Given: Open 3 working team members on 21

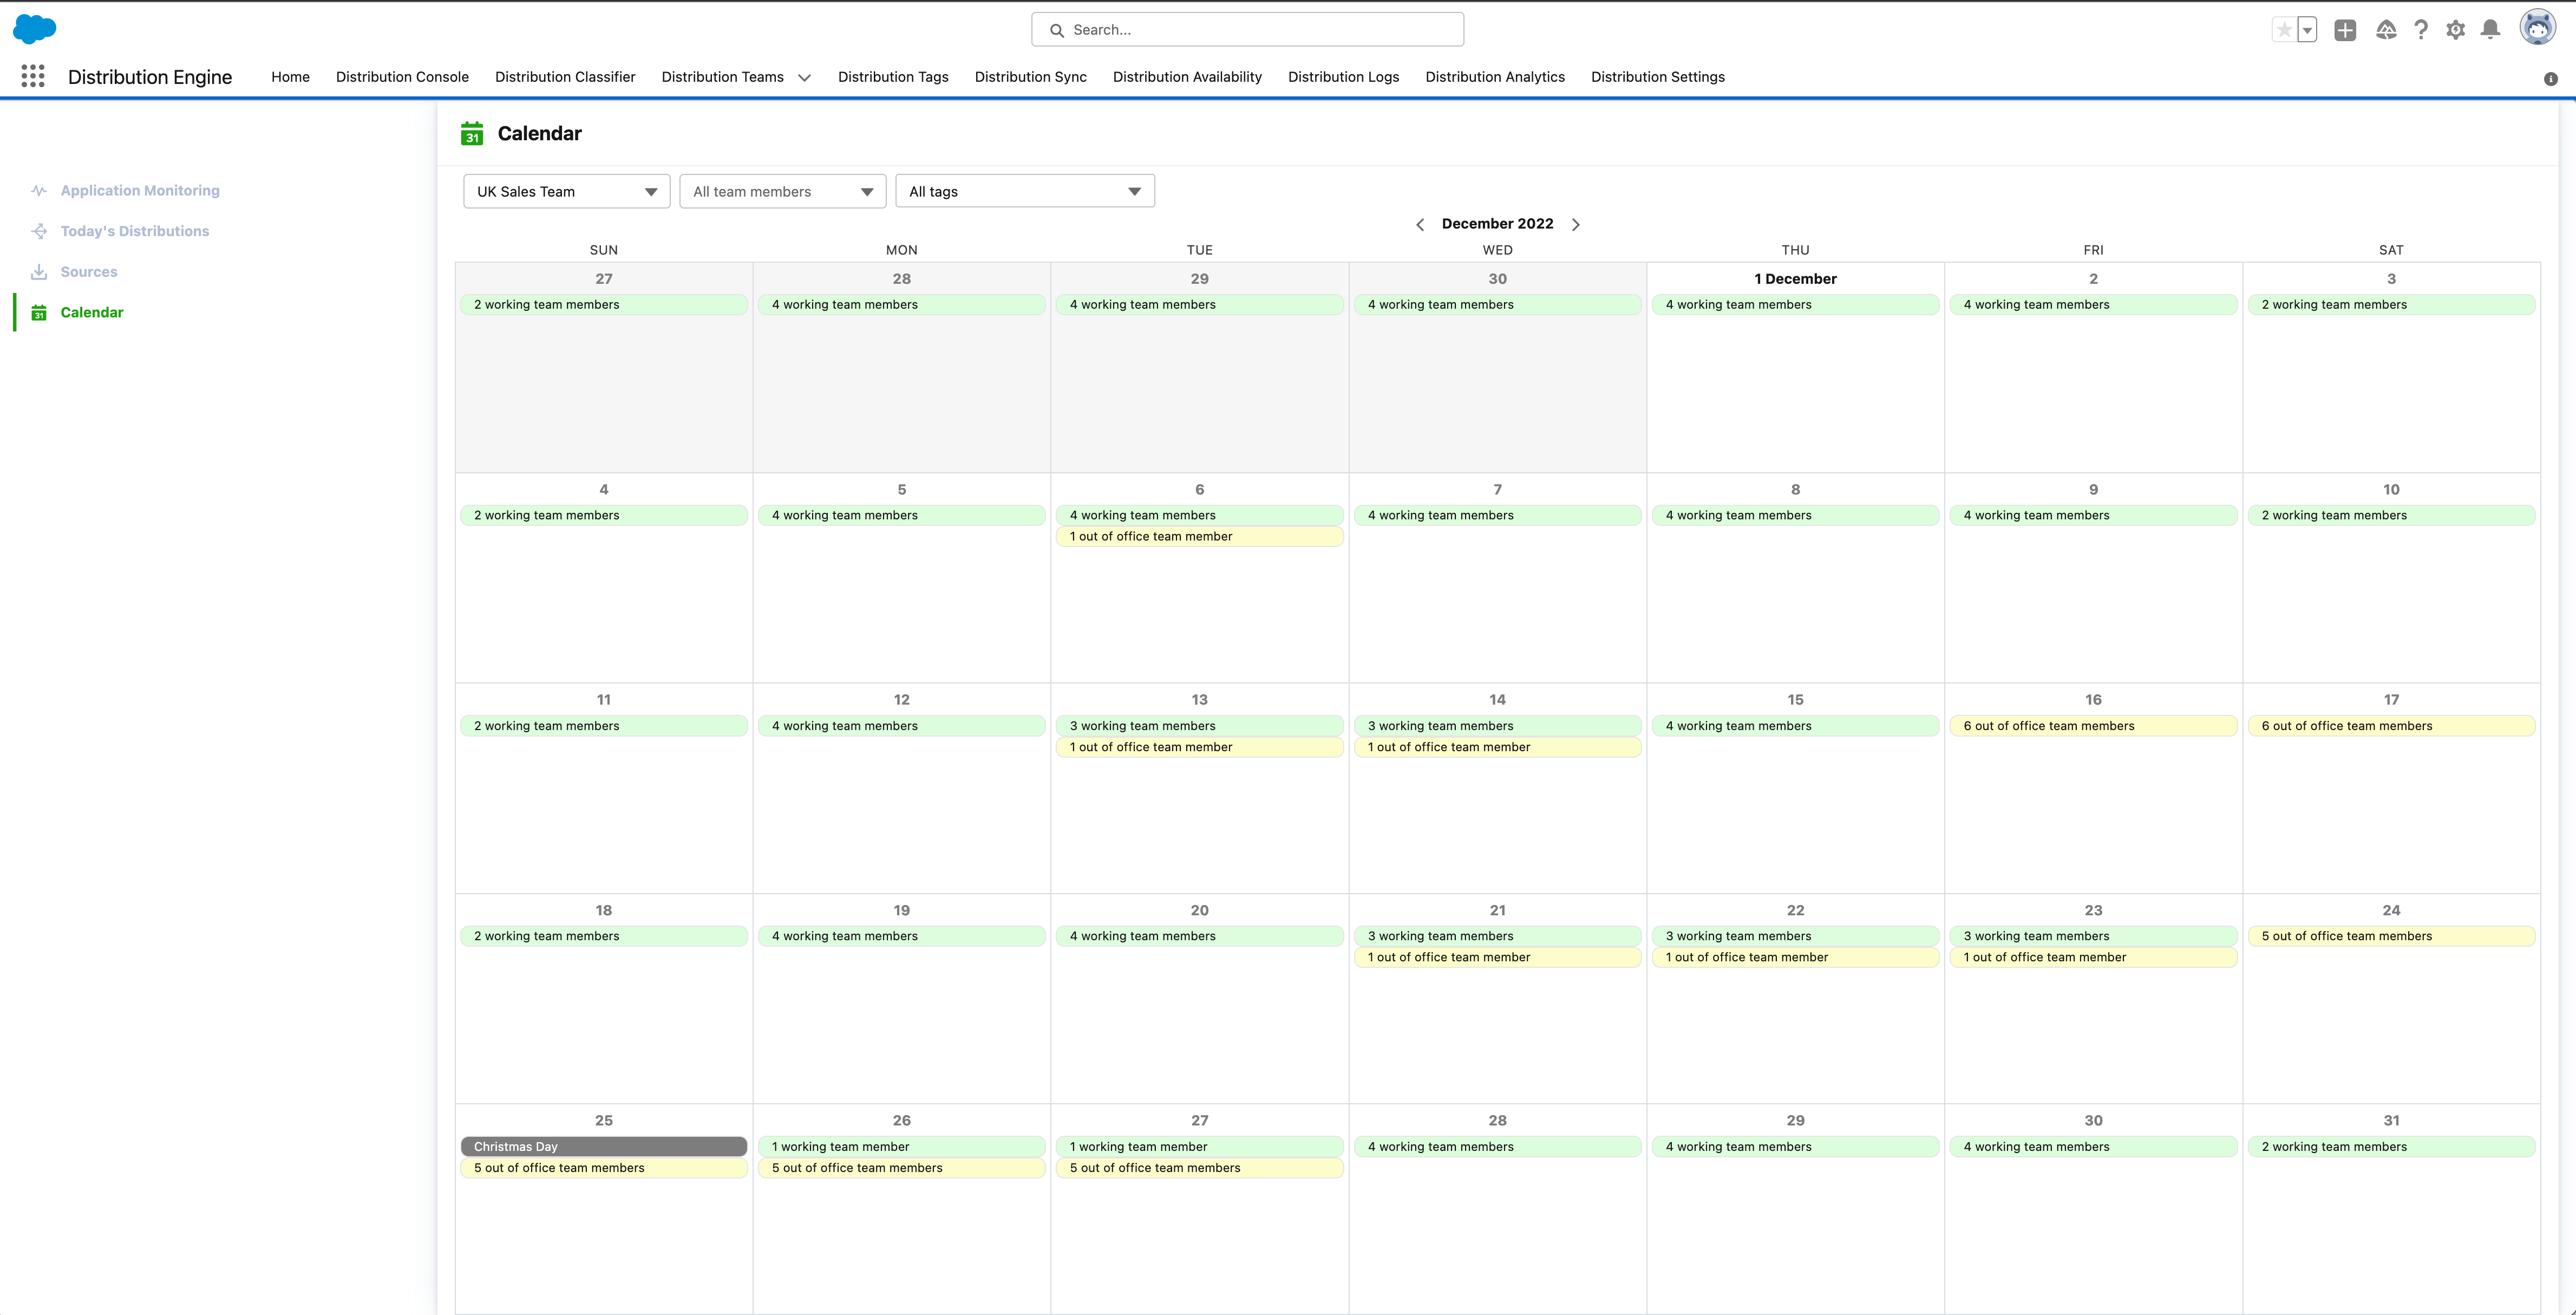Looking at the screenshot, I should click(x=1497, y=936).
